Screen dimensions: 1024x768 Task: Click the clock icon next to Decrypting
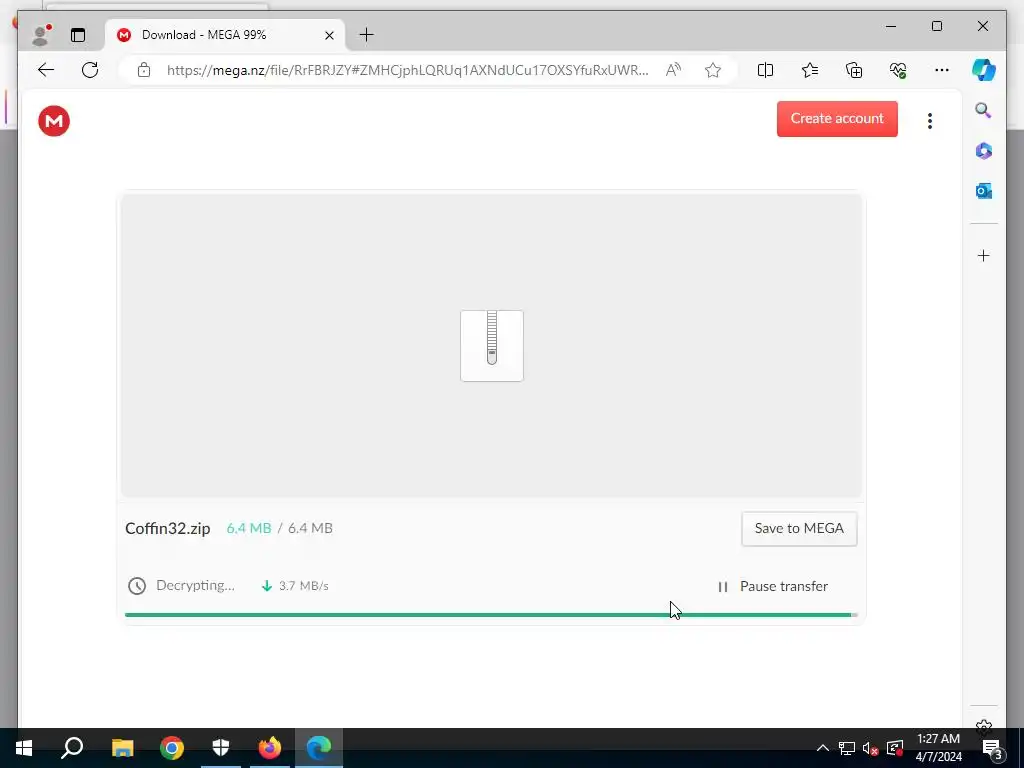coord(136,586)
